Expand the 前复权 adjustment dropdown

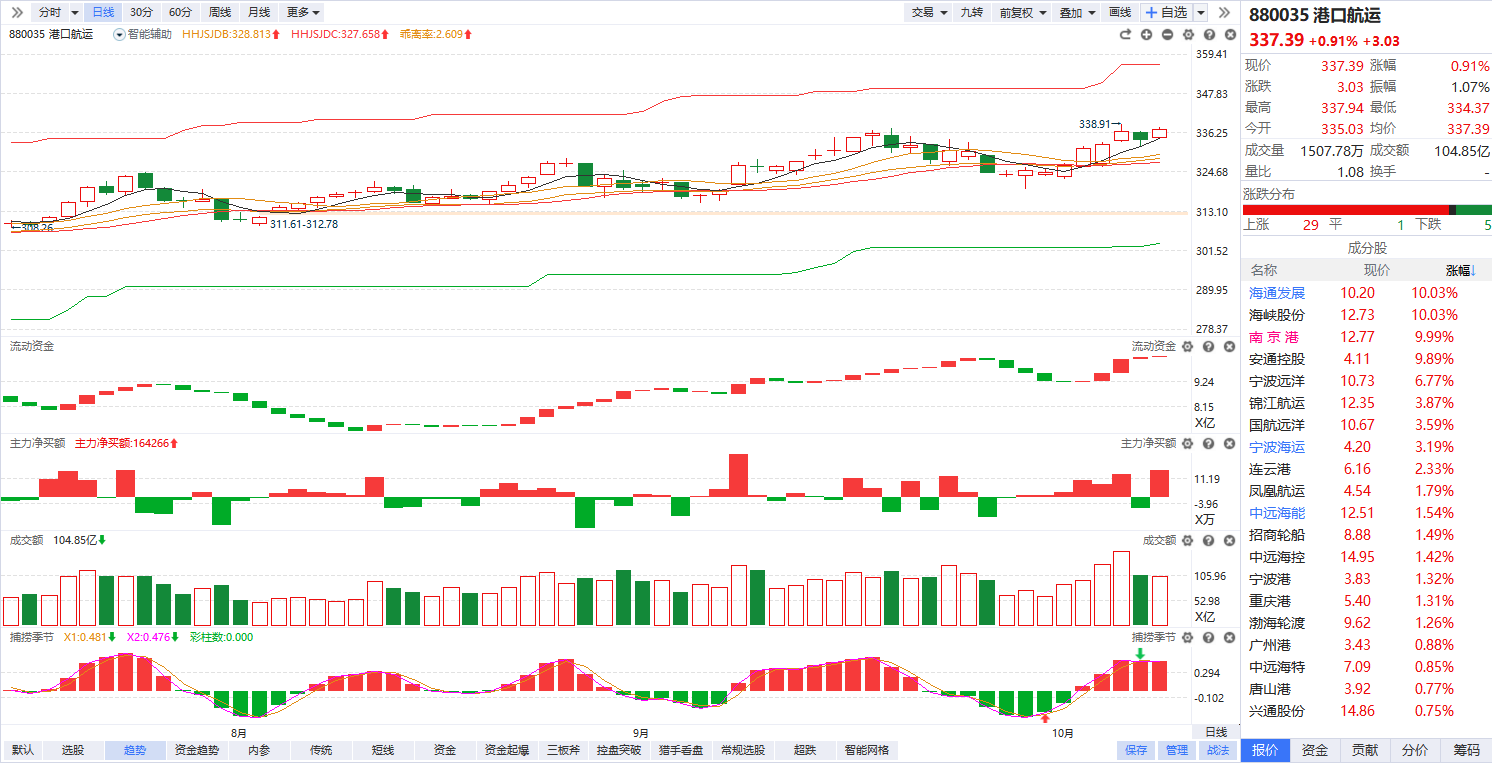click(x=1024, y=12)
